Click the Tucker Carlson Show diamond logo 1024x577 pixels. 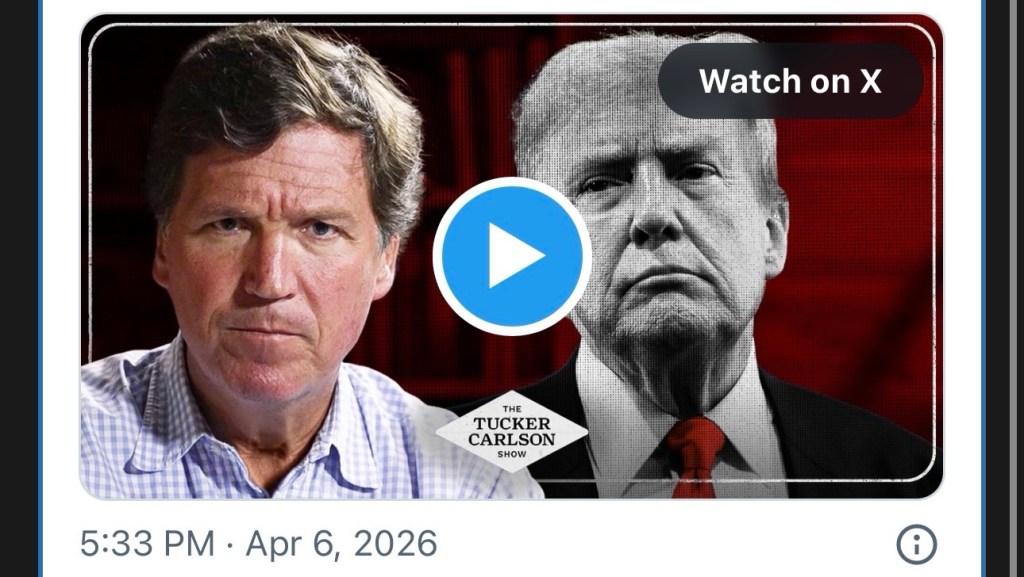[511, 431]
